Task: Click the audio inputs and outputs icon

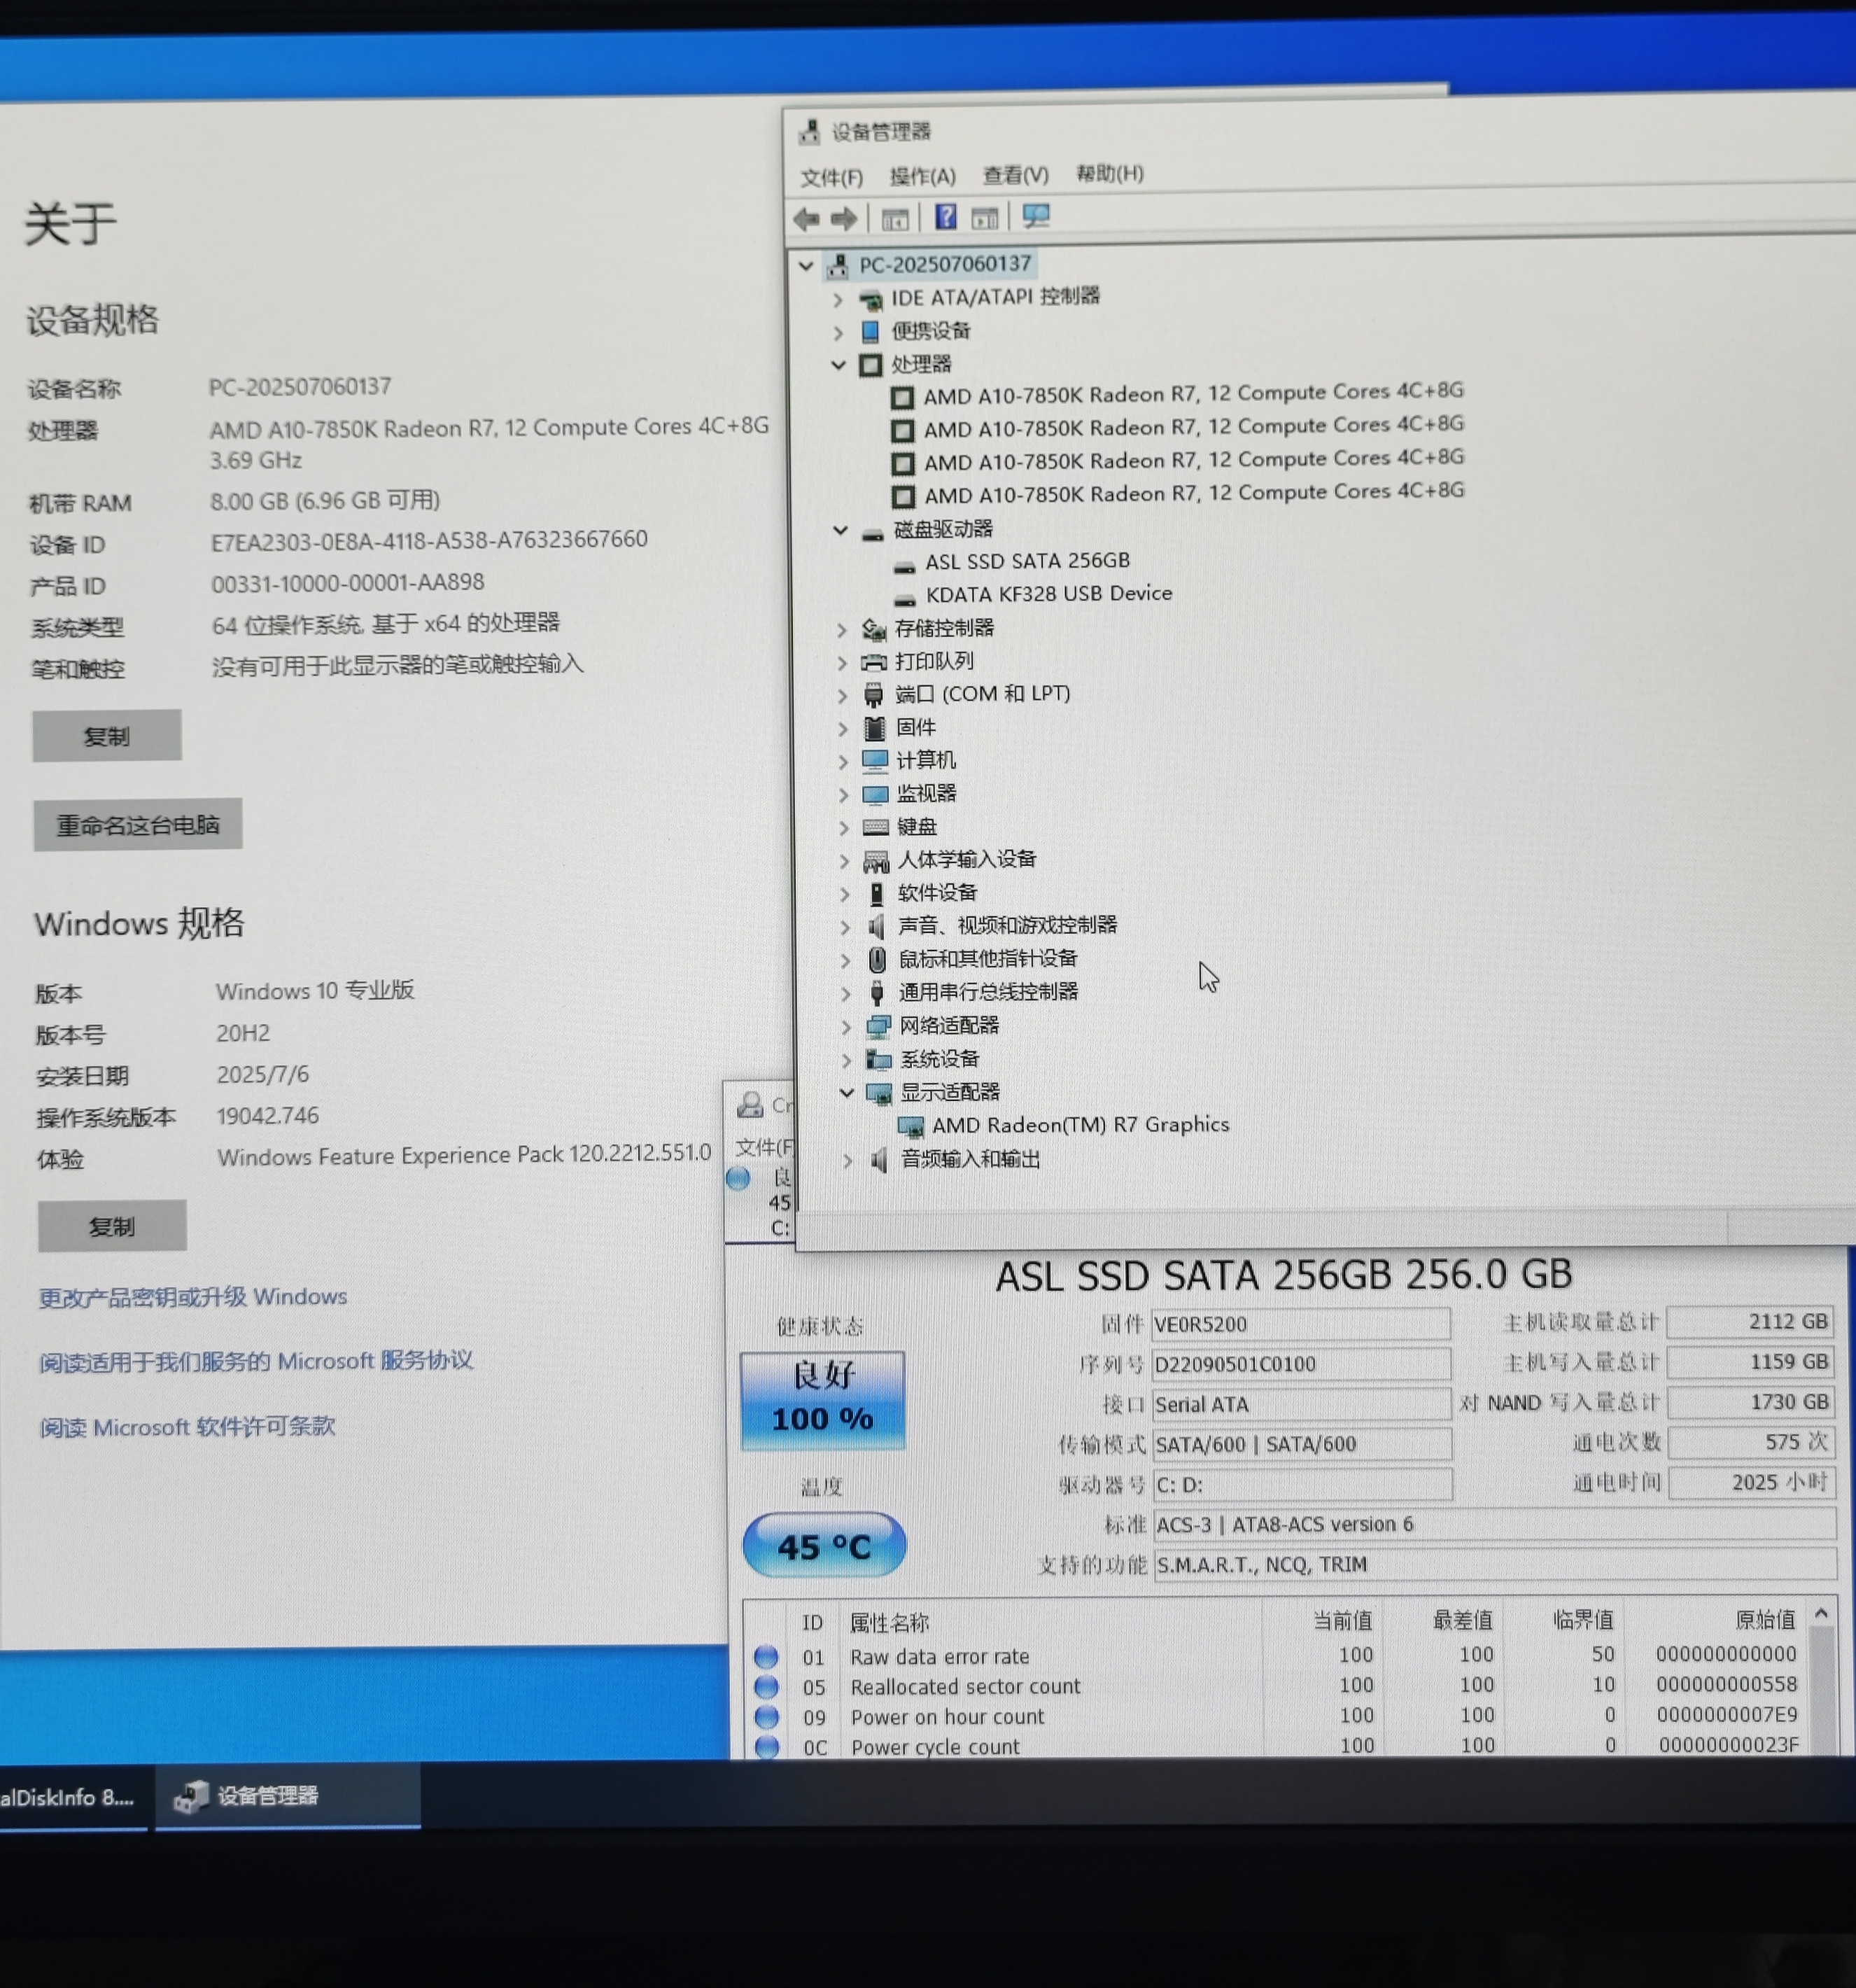Action: [879, 1160]
